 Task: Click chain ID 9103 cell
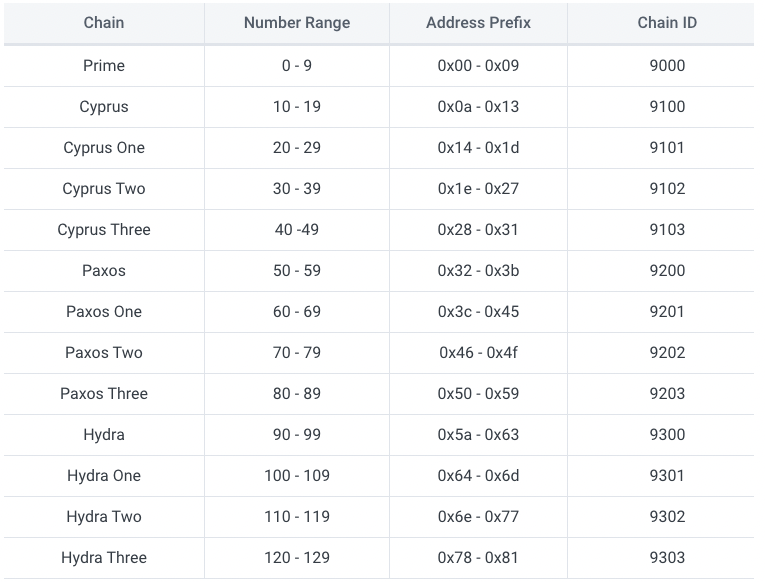point(667,230)
